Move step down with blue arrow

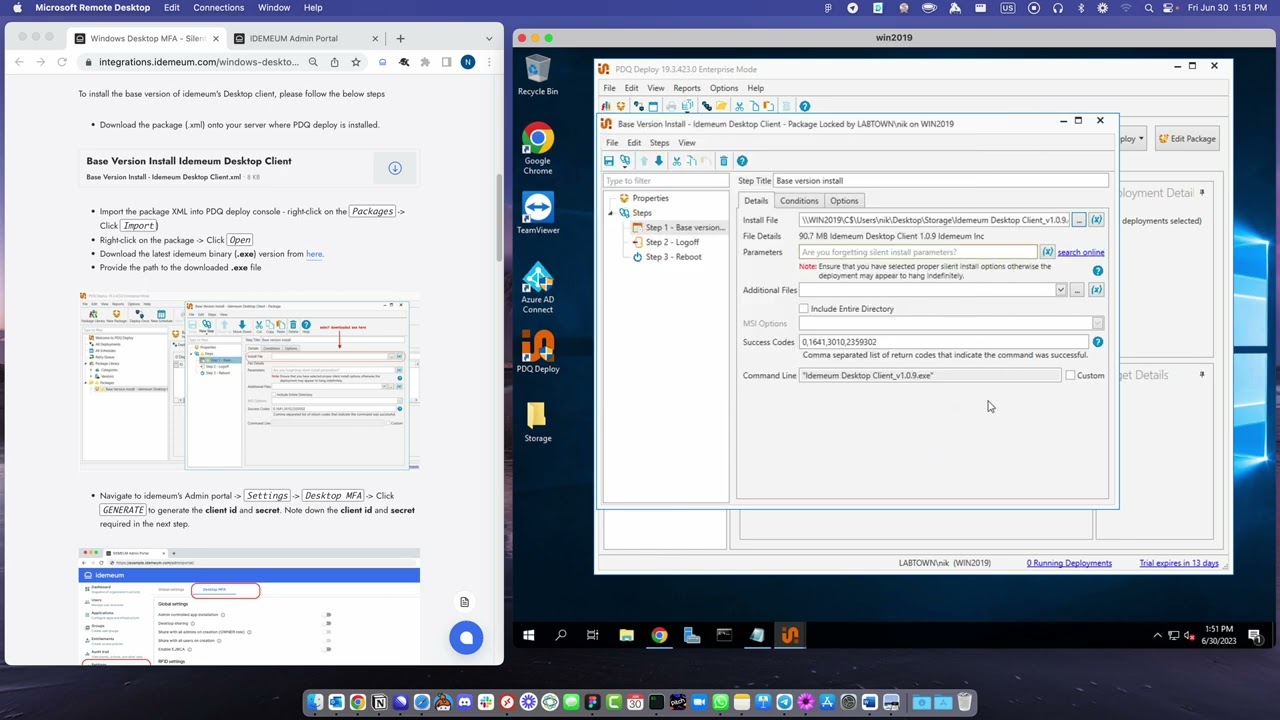(x=658, y=161)
